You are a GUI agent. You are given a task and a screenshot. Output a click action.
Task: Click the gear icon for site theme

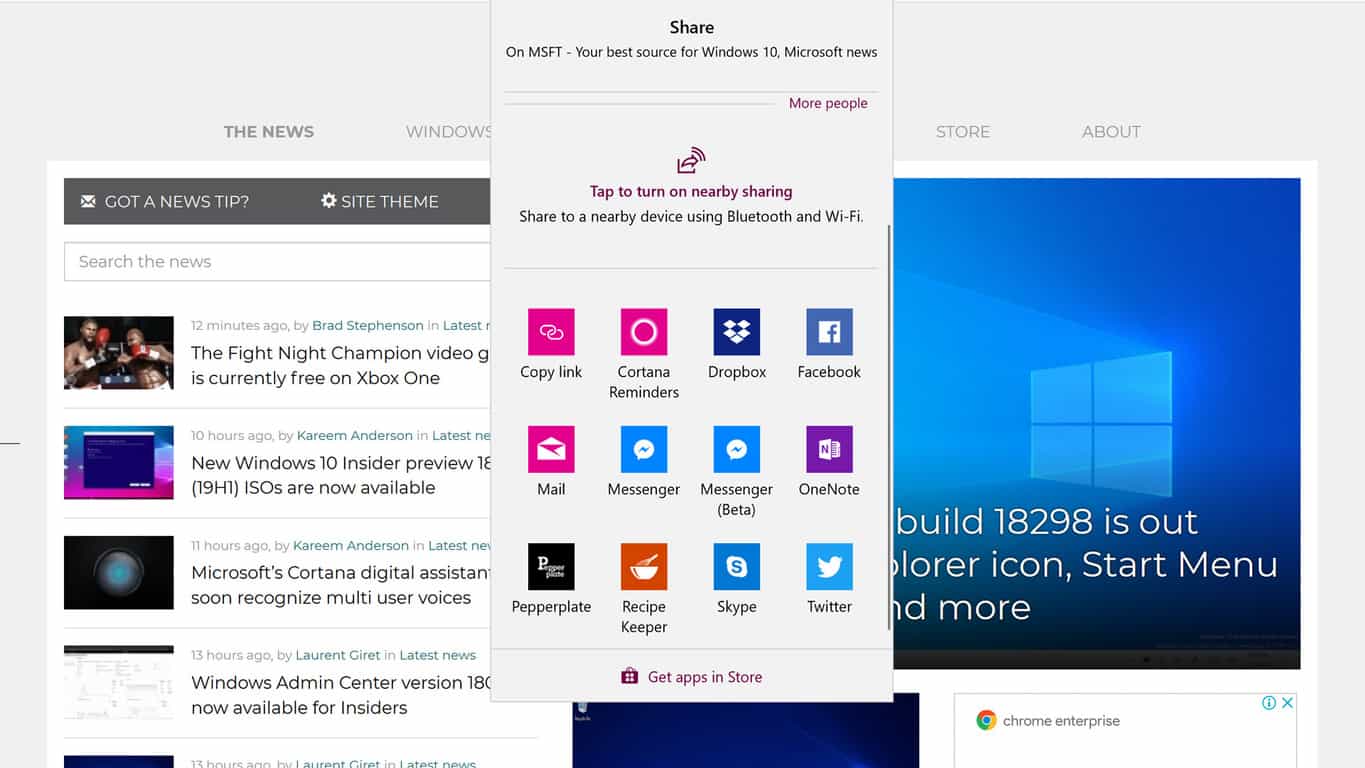[x=328, y=200]
